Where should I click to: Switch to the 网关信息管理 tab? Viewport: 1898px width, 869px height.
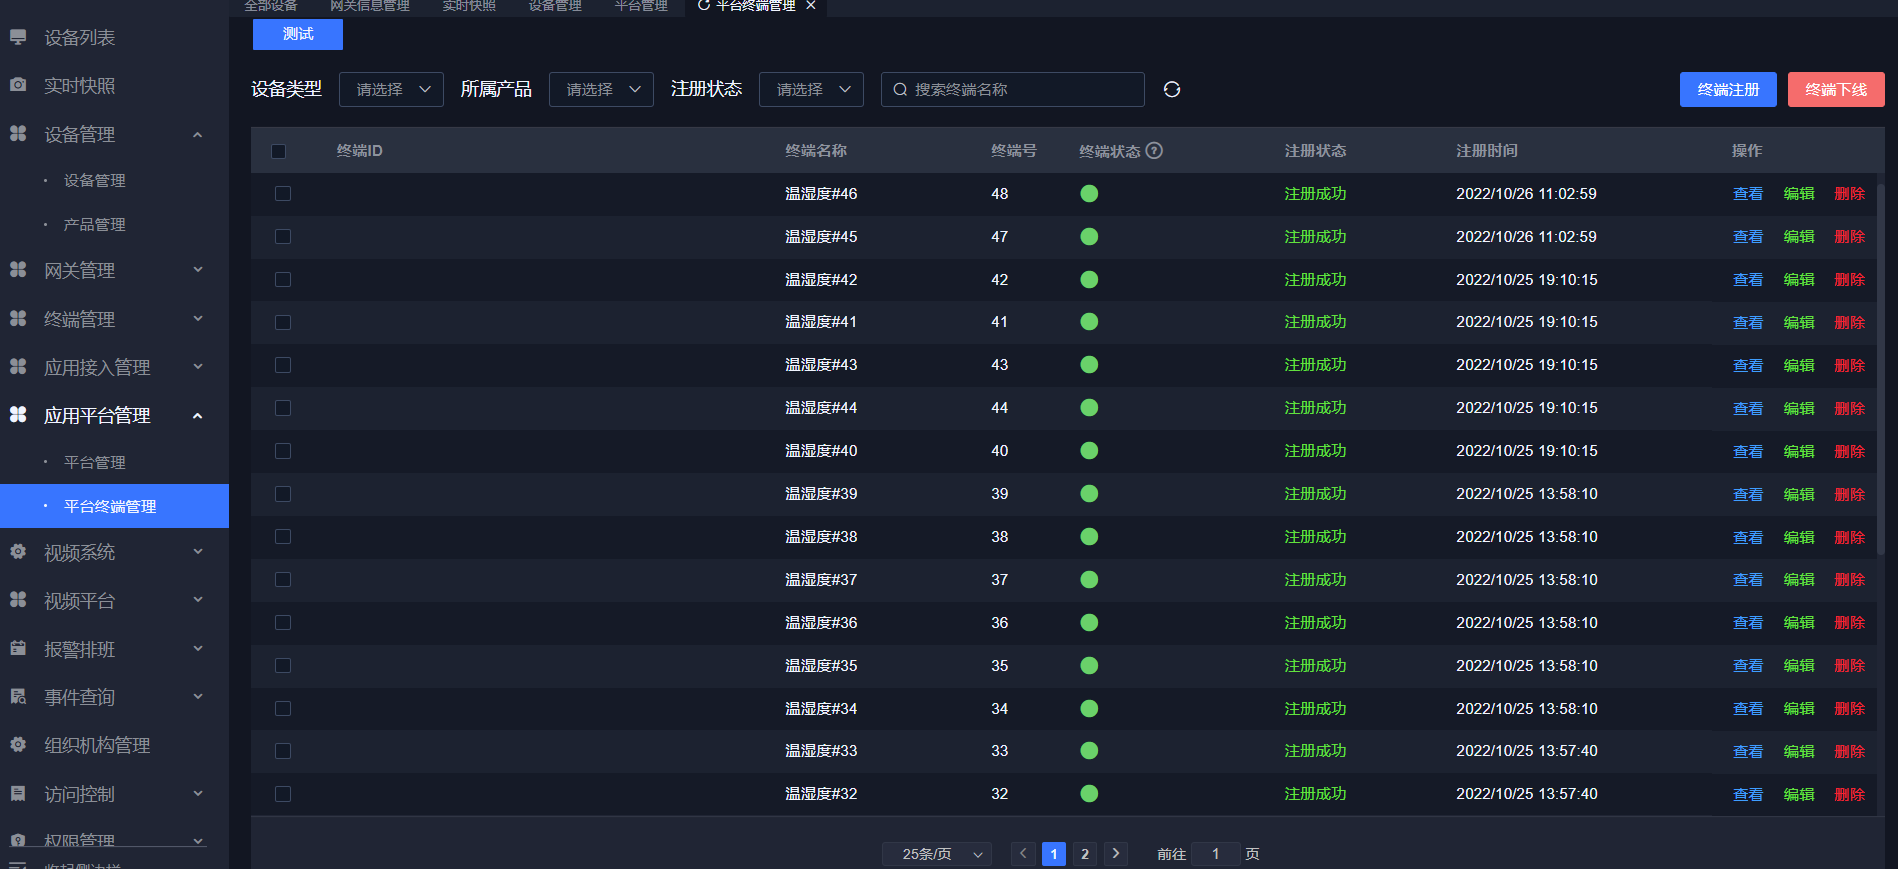pos(370,6)
